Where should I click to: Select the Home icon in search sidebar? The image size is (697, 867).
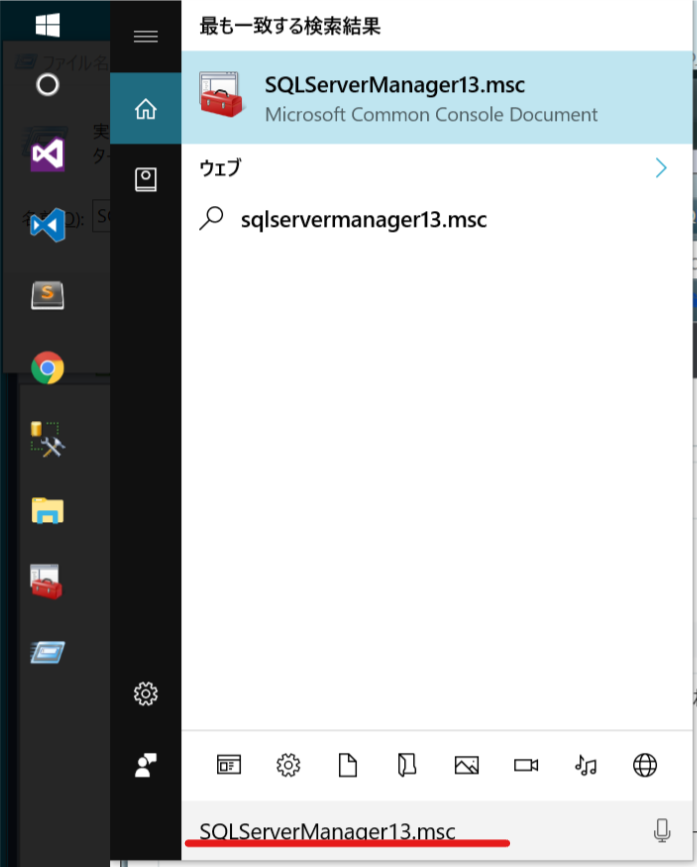pyautogui.click(x=146, y=108)
